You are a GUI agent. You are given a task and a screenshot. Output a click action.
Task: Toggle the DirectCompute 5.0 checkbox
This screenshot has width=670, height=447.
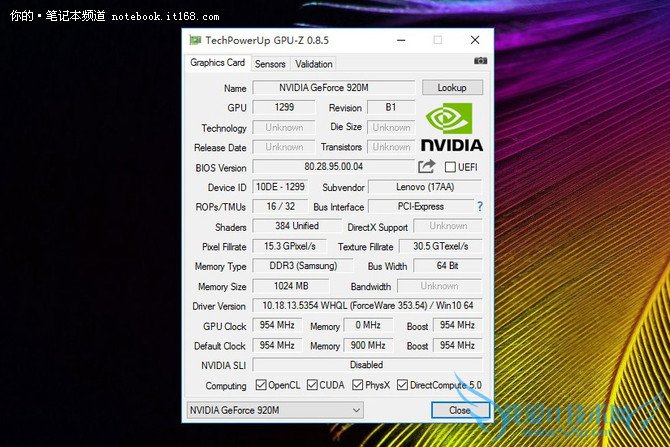click(402, 385)
